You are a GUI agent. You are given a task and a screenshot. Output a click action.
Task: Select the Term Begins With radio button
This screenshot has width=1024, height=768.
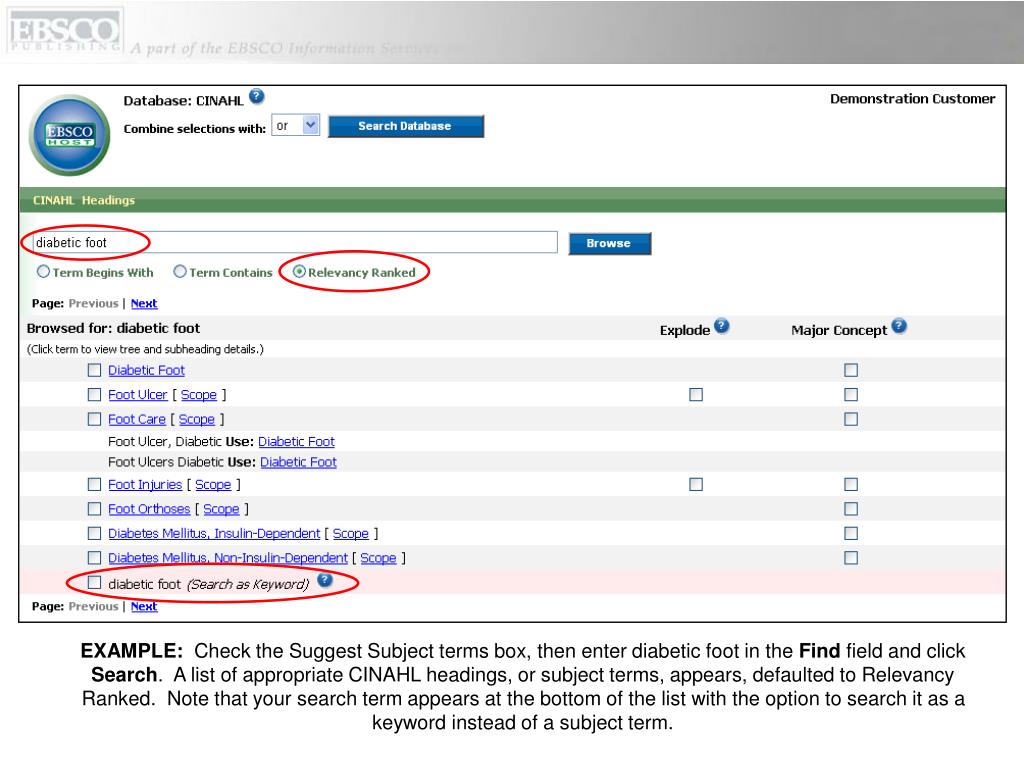(x=43, y=272)
